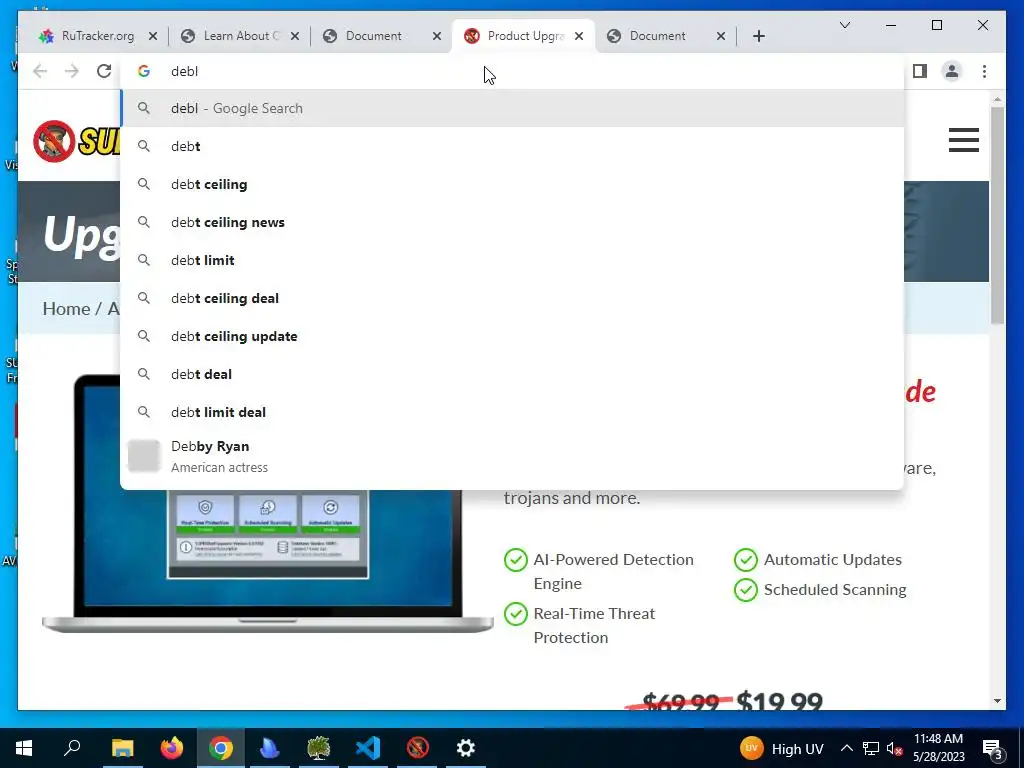Click the muted volume tray icon
Screen dimensions: 1024x768
click(894, 748)
